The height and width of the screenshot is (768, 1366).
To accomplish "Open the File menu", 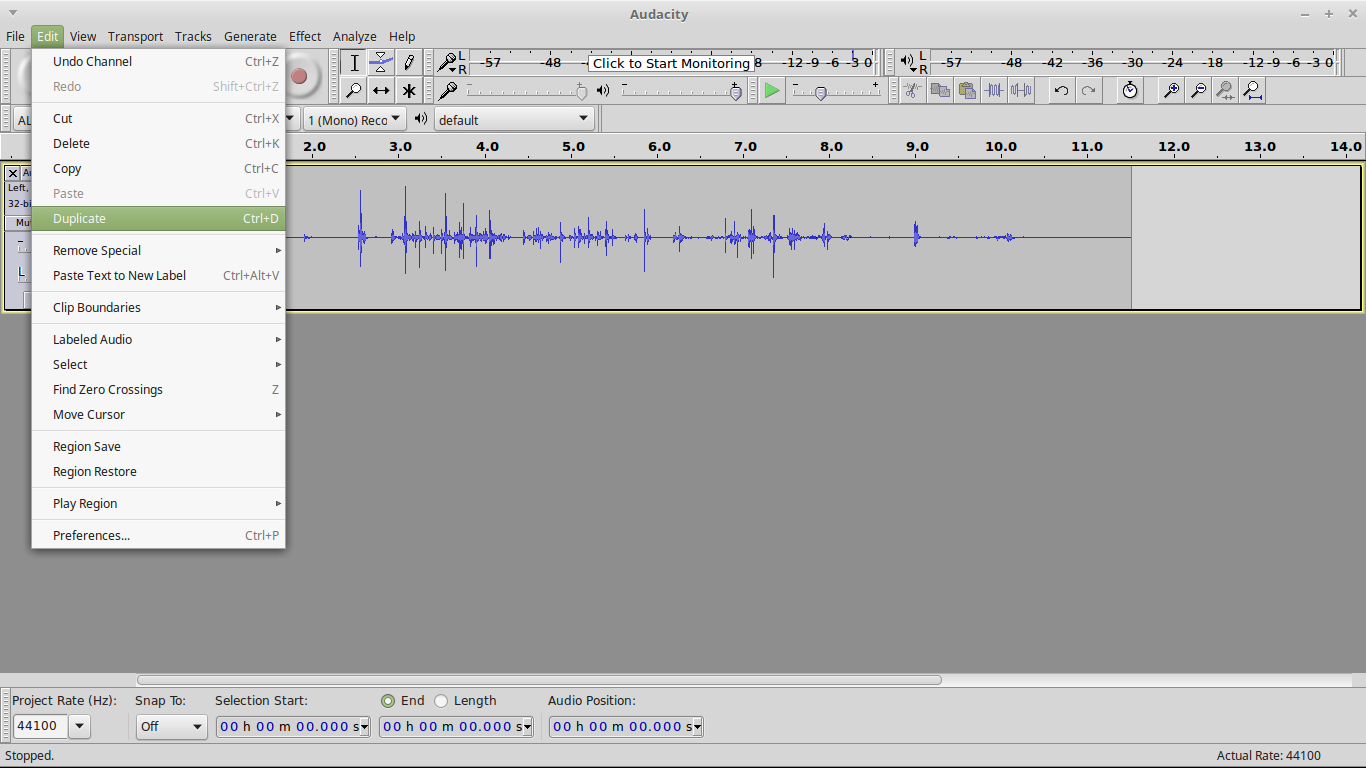I will click(x=15, y=36).
